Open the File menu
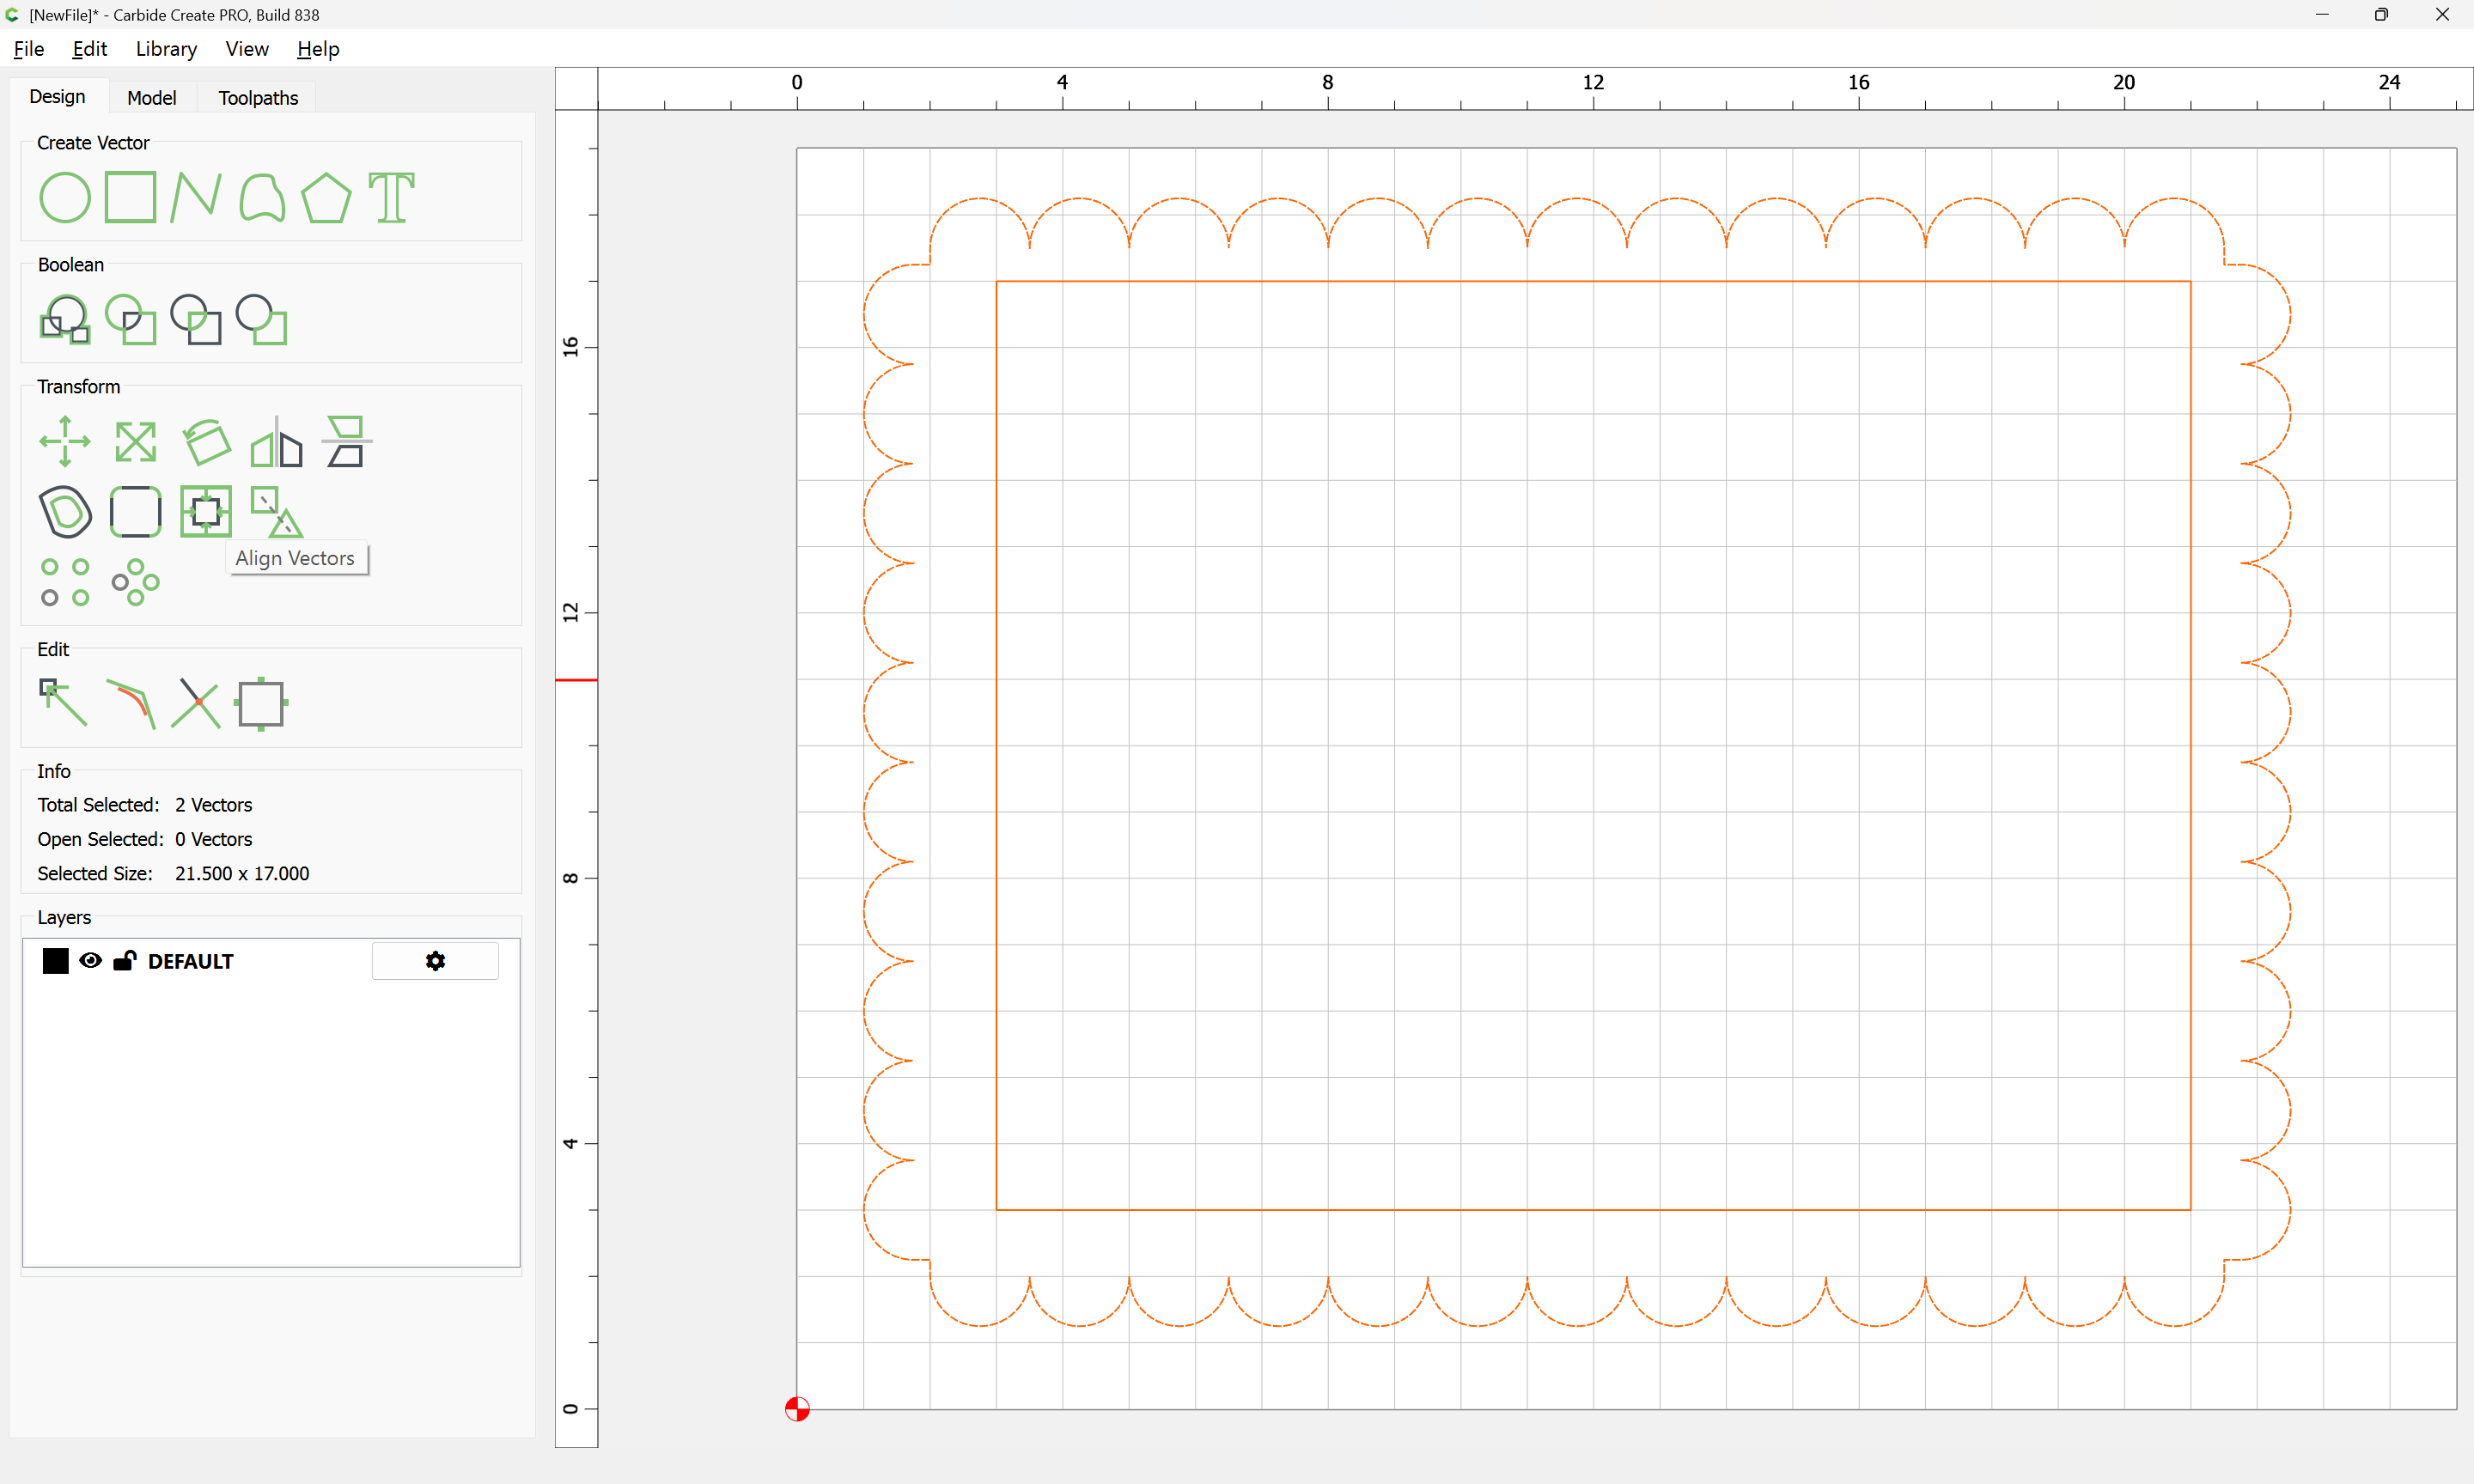The height and width of the screenshot is (1484, 2474). (x=28, y=49)
